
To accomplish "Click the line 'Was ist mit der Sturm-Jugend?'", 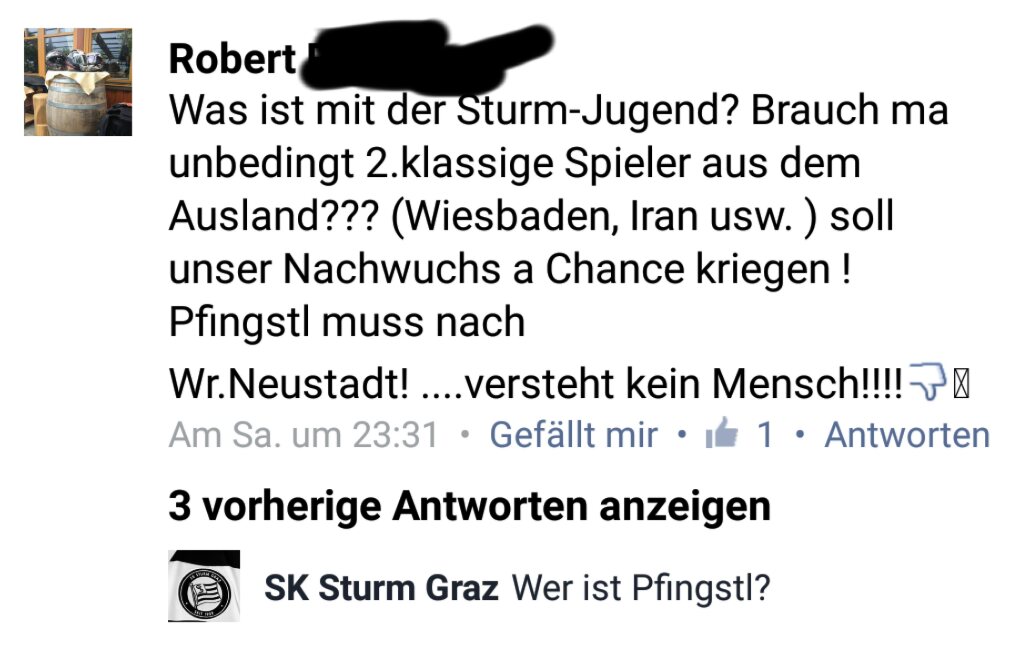I will [453, 110].
